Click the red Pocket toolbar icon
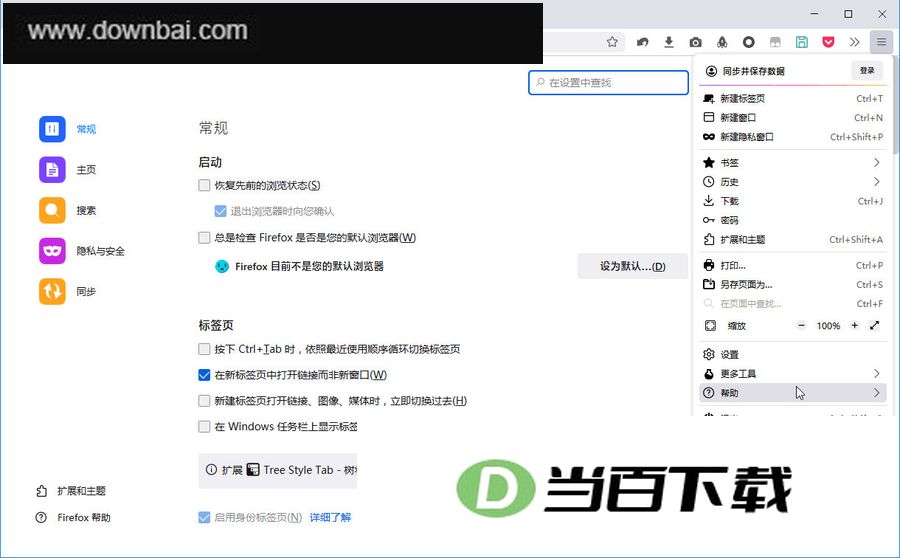 point(828,42)
